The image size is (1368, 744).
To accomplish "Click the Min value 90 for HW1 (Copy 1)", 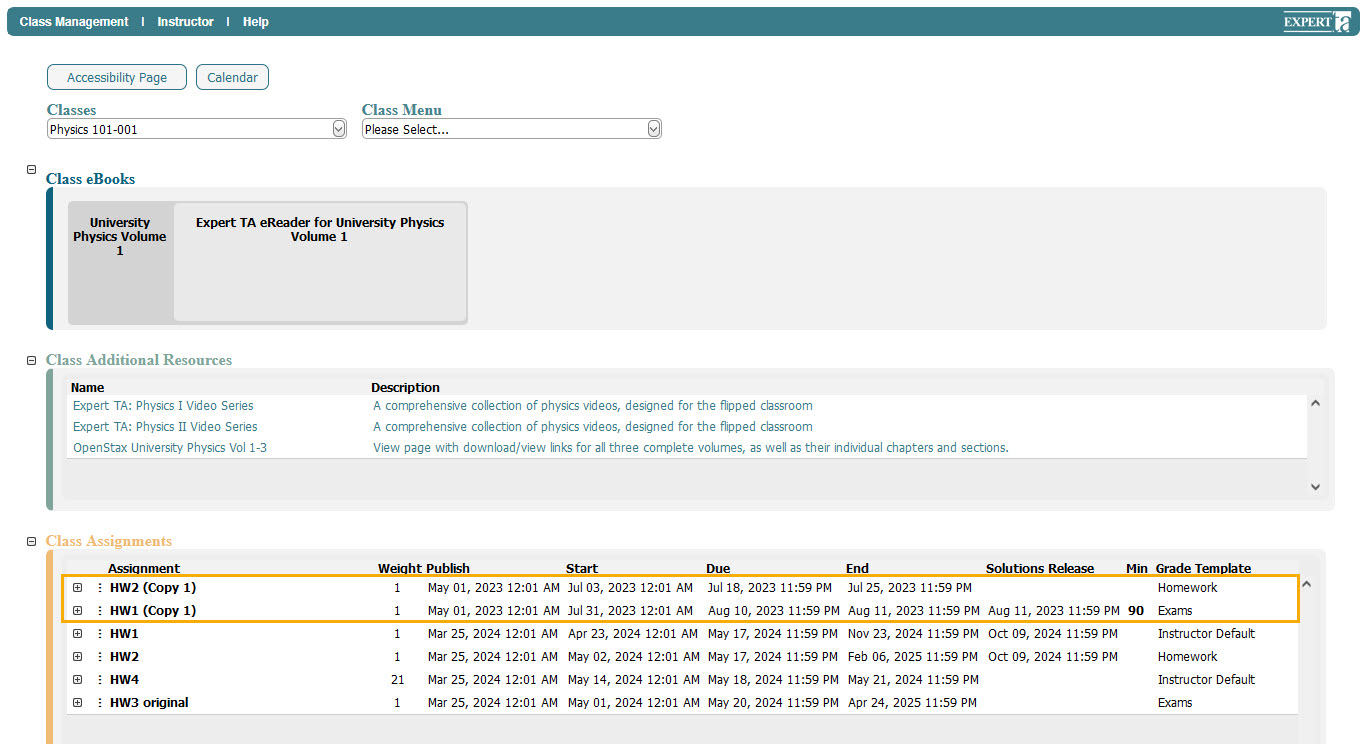I will (1136, 611).
